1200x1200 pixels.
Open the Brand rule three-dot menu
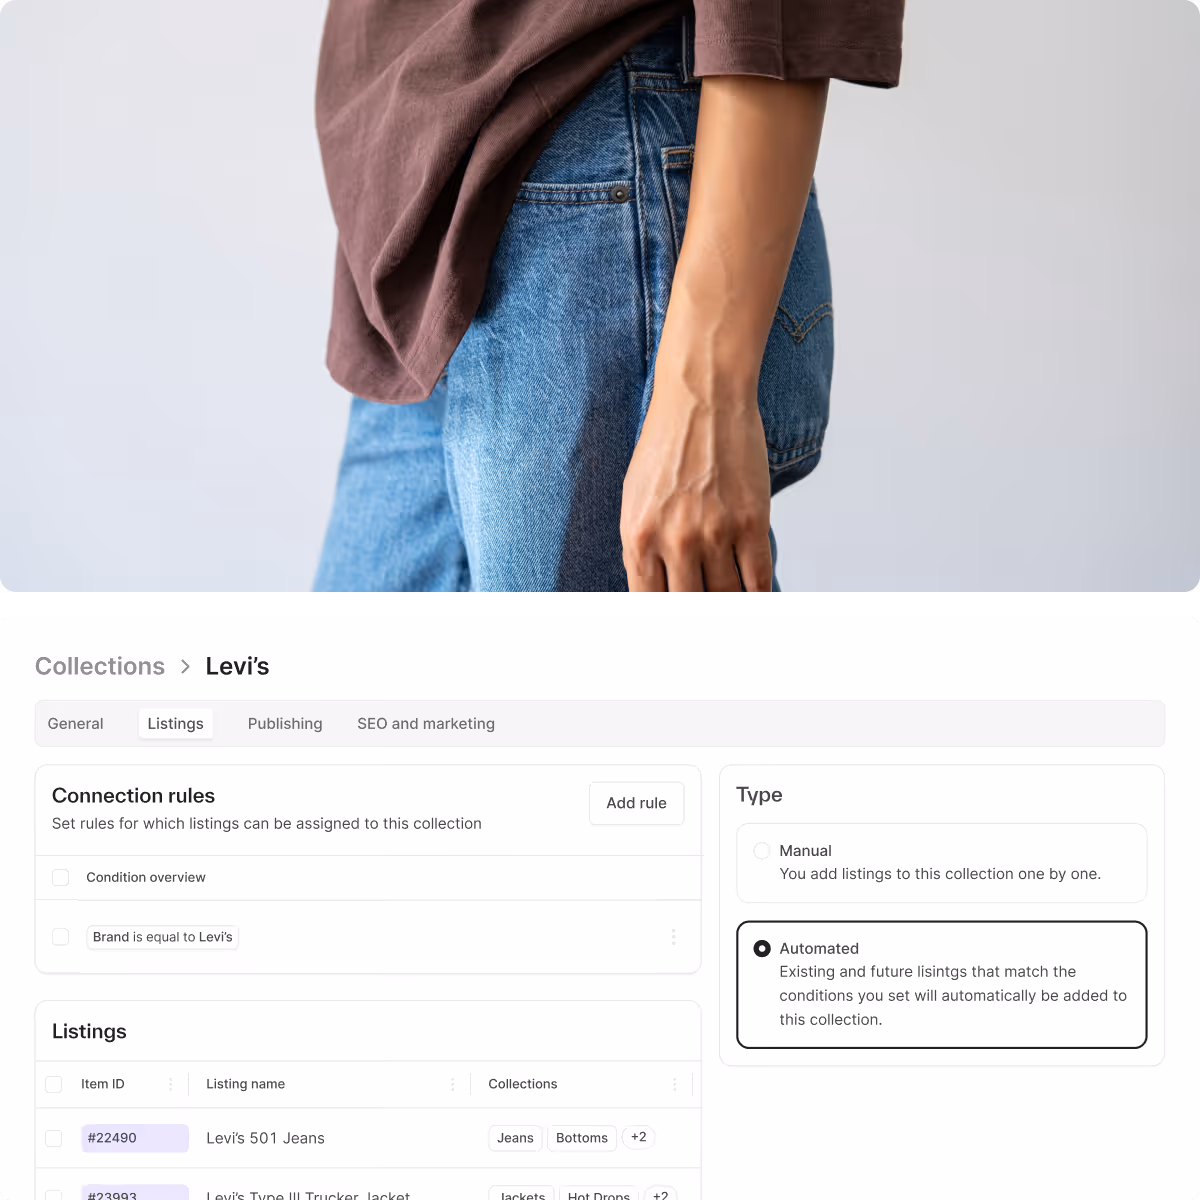click(x=673, y=937)
